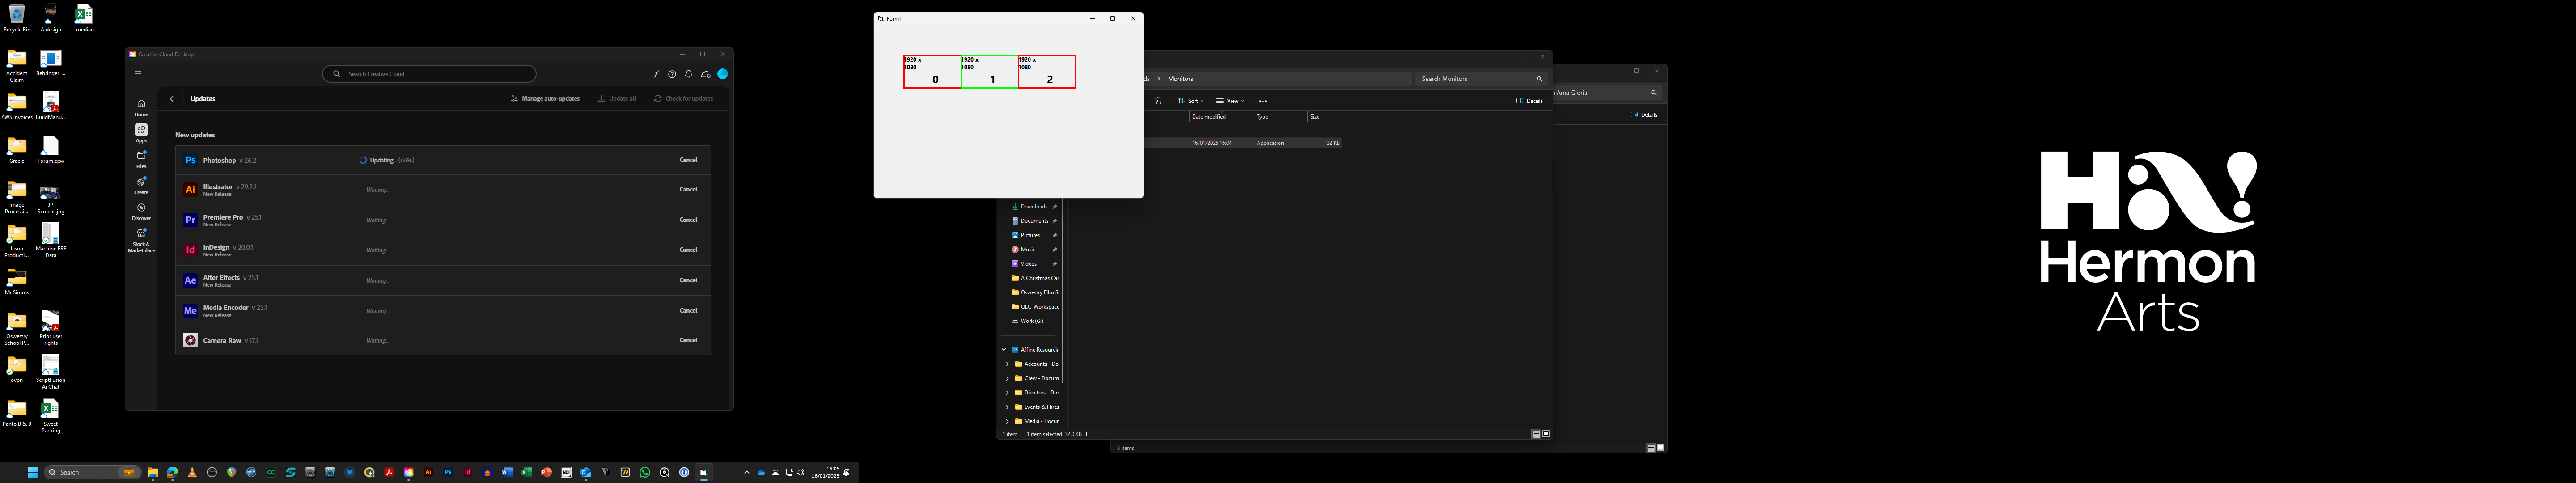
Task: Open Stock & Marketplace in the sidebar
Action: point(141,240)
